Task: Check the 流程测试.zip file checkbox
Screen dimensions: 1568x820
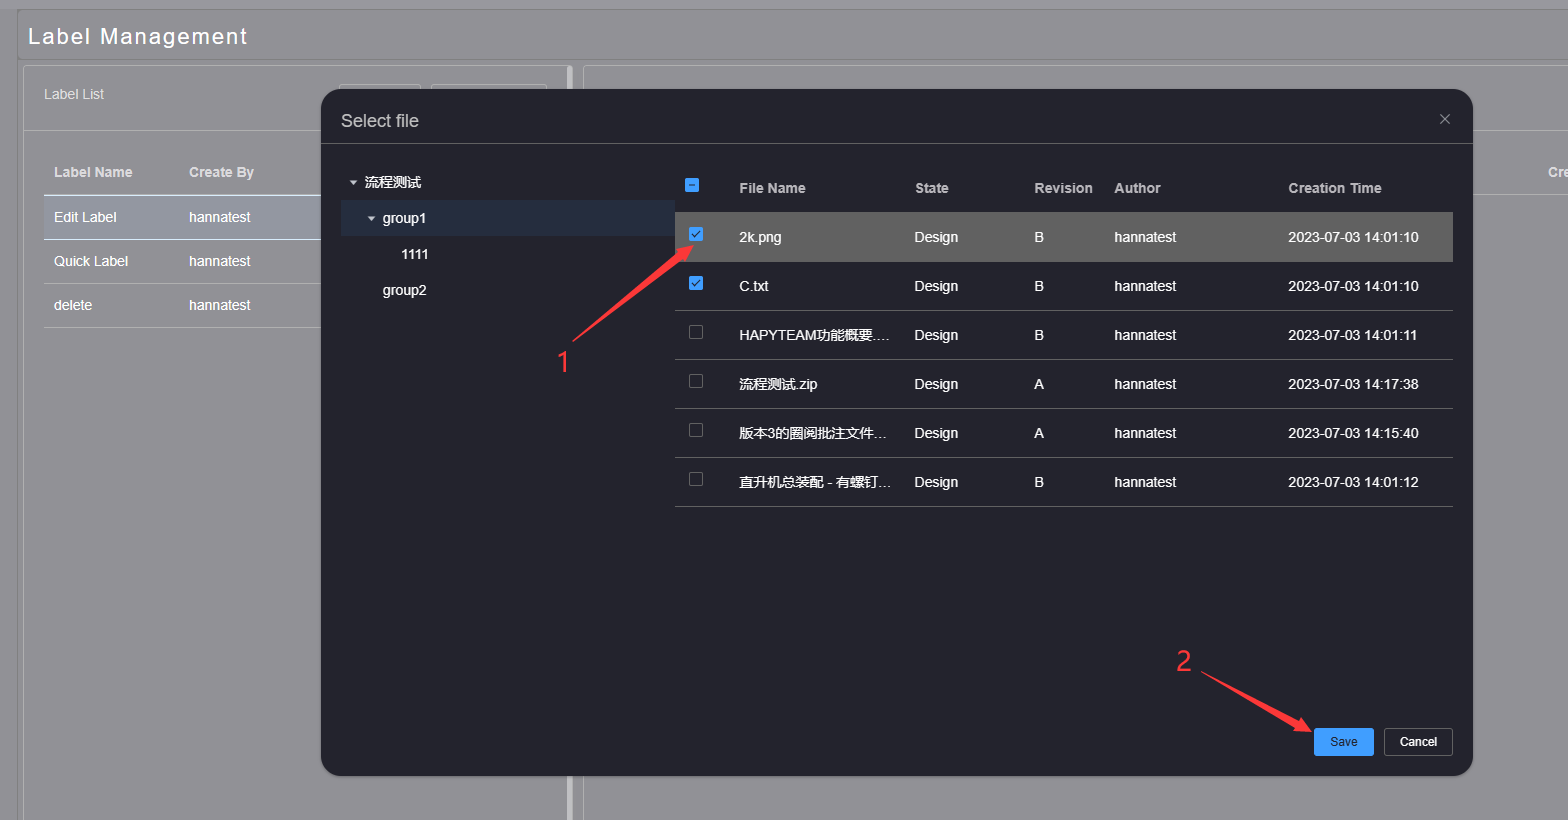Action: [696, 381]
